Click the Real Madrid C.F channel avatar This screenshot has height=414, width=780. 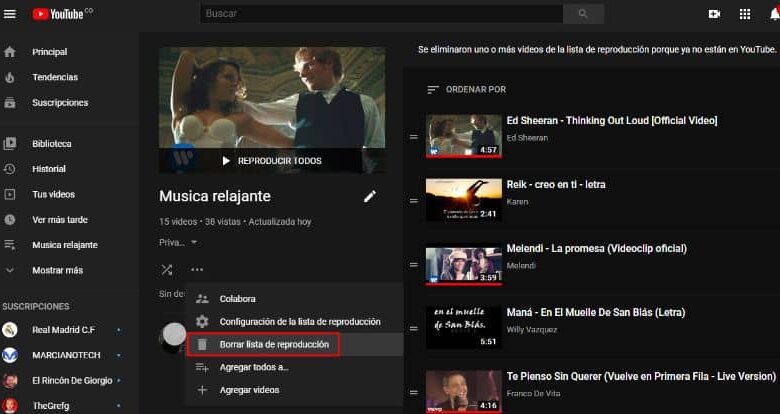(10, 330)
